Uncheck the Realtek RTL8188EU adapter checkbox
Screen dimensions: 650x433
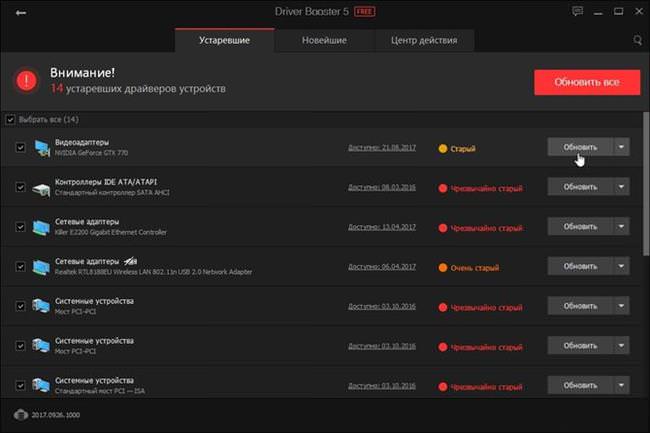coord(20,266)
